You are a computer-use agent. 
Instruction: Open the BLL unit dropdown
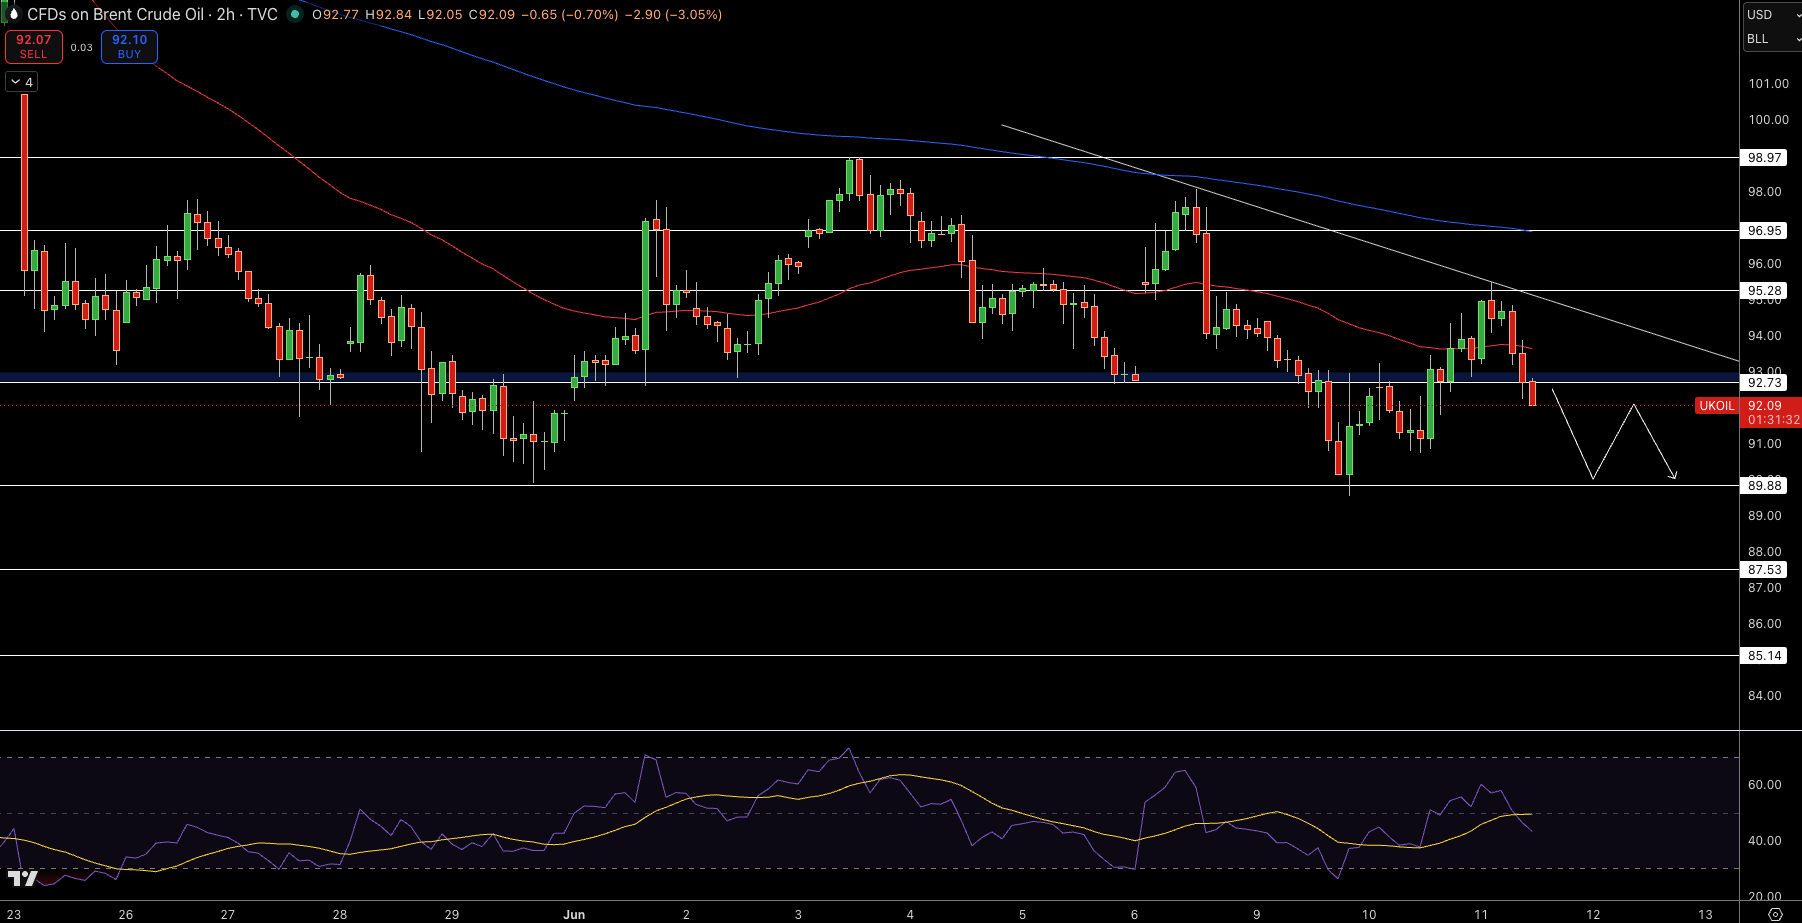1772,38
